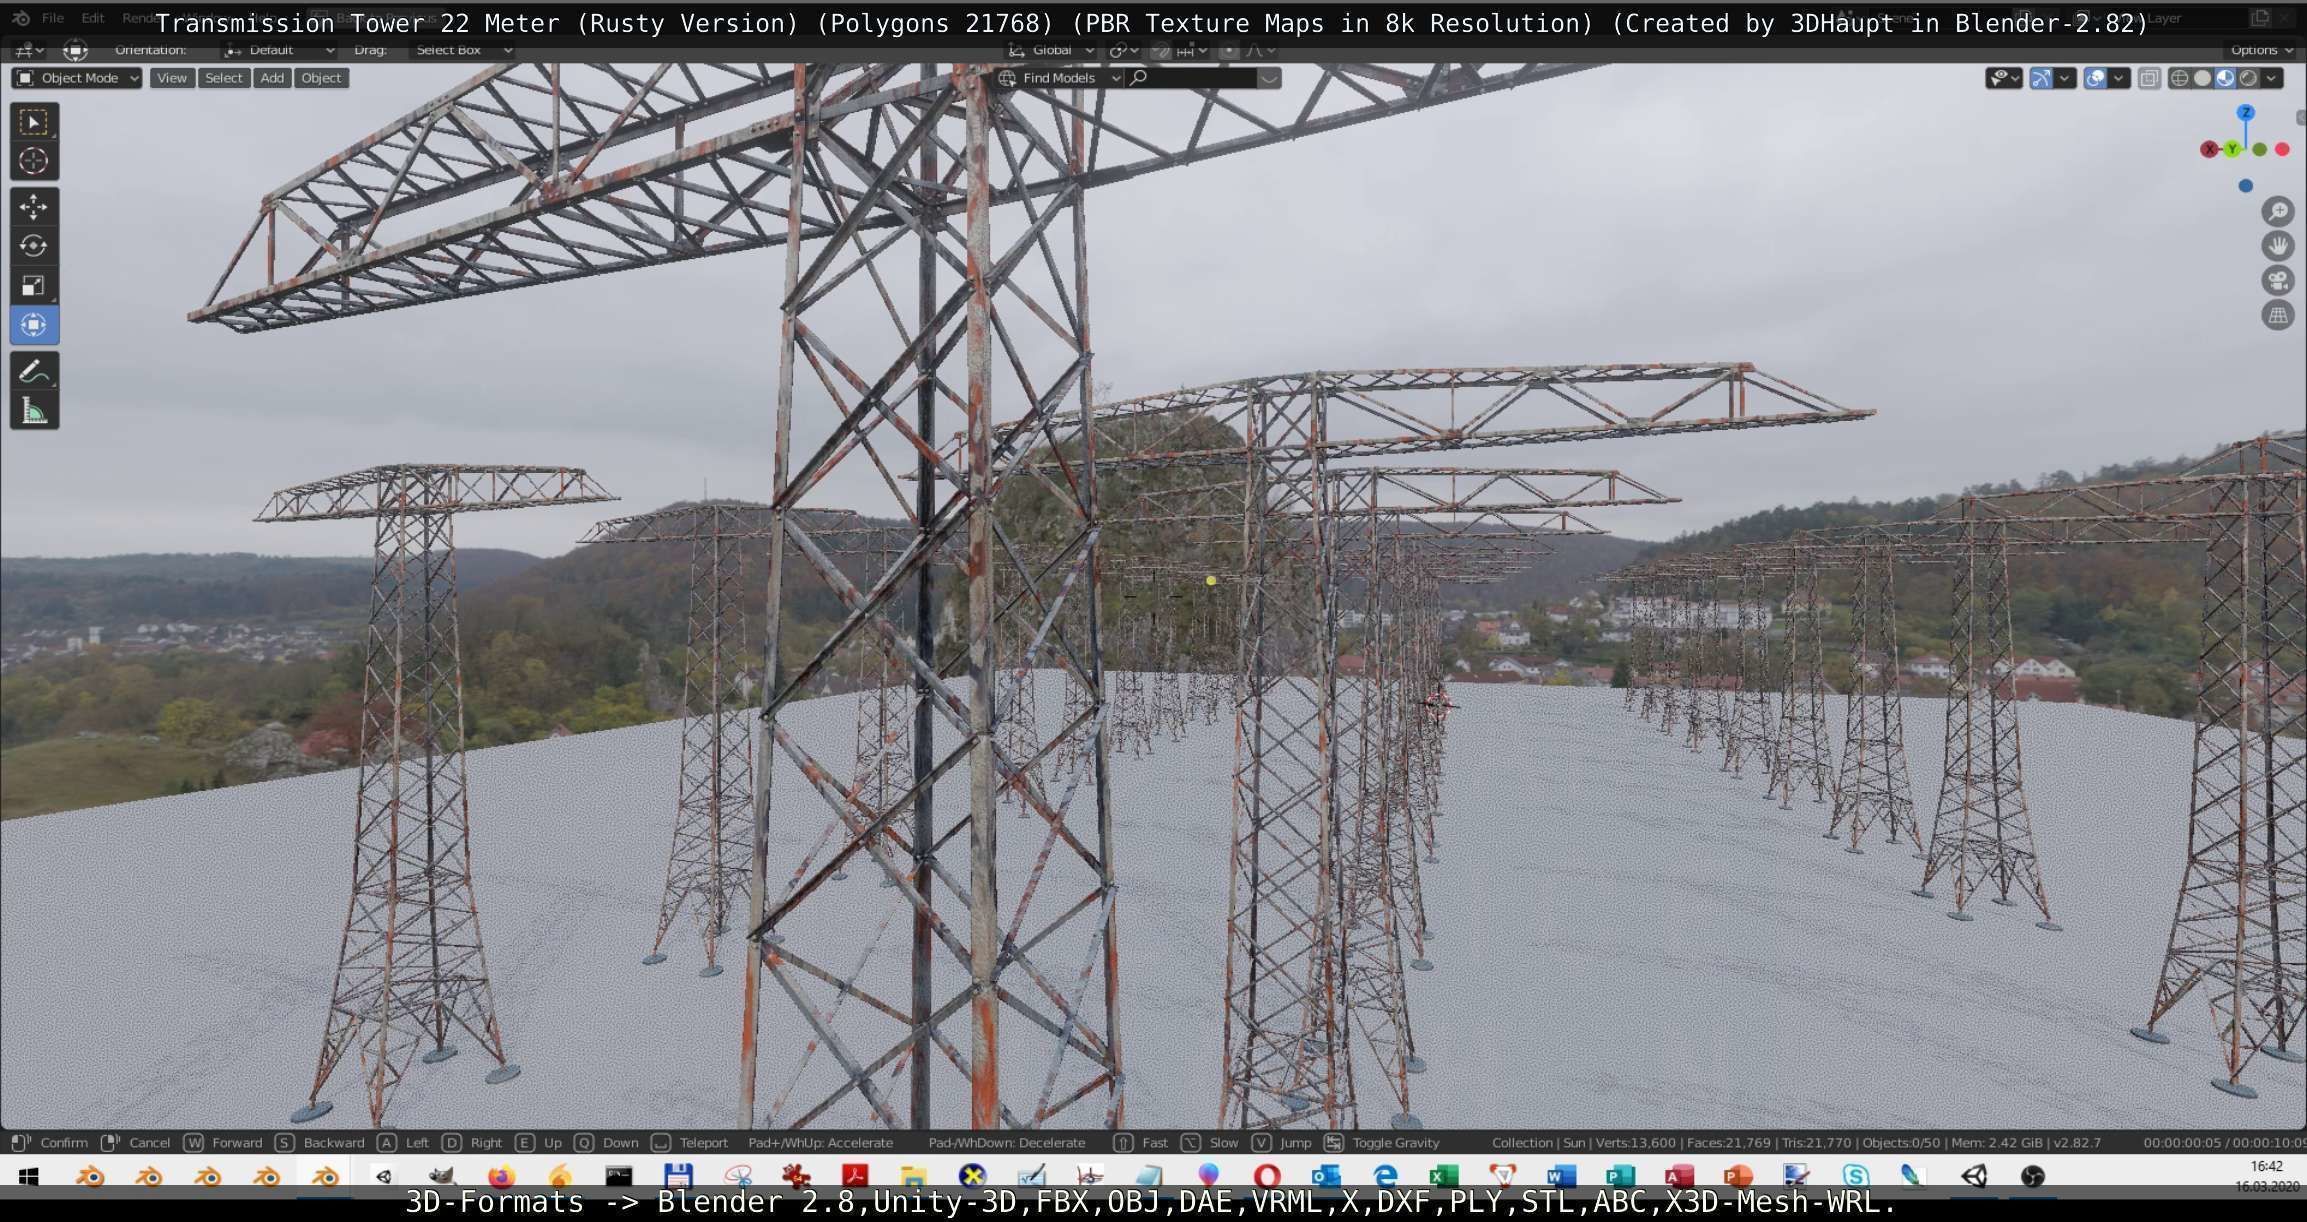Open the Add menu
The image size is (2307, 1222).
(272, 78)
